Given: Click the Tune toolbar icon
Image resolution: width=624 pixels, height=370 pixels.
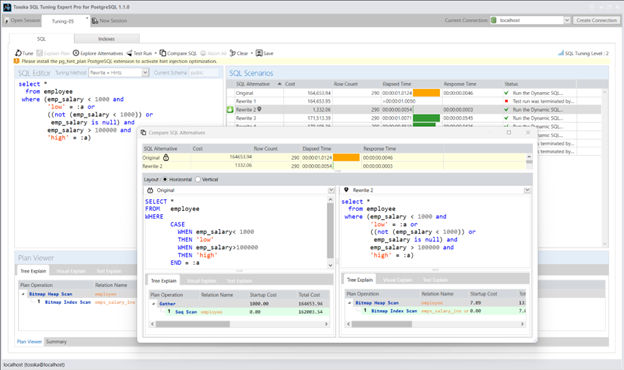Looking at the screenshot, I should [18, 53].
